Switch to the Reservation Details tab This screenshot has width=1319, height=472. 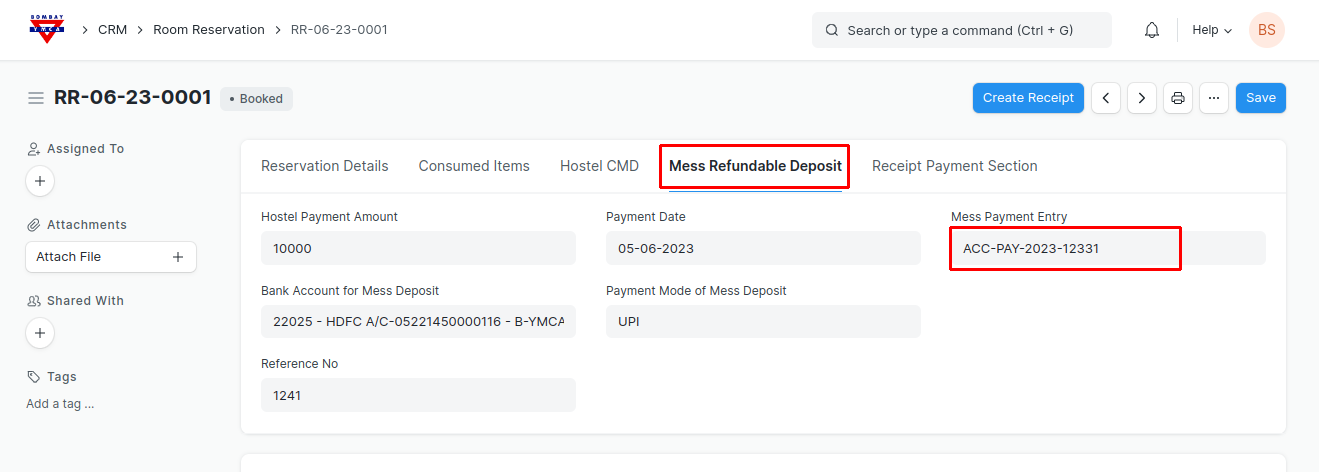click(x=324, y=166)
